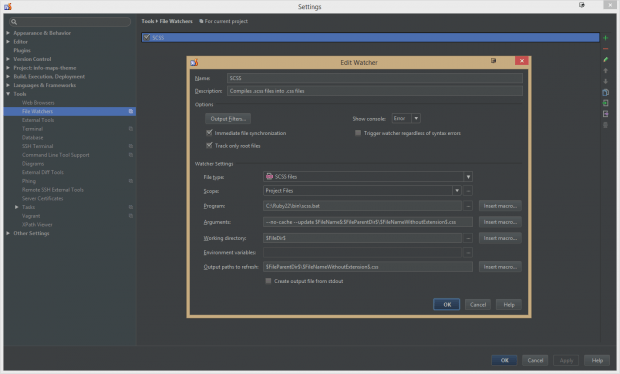Collapse the Tools section
Image resolution: width=620 pixels, height=374 pixels.
[8, 94]
